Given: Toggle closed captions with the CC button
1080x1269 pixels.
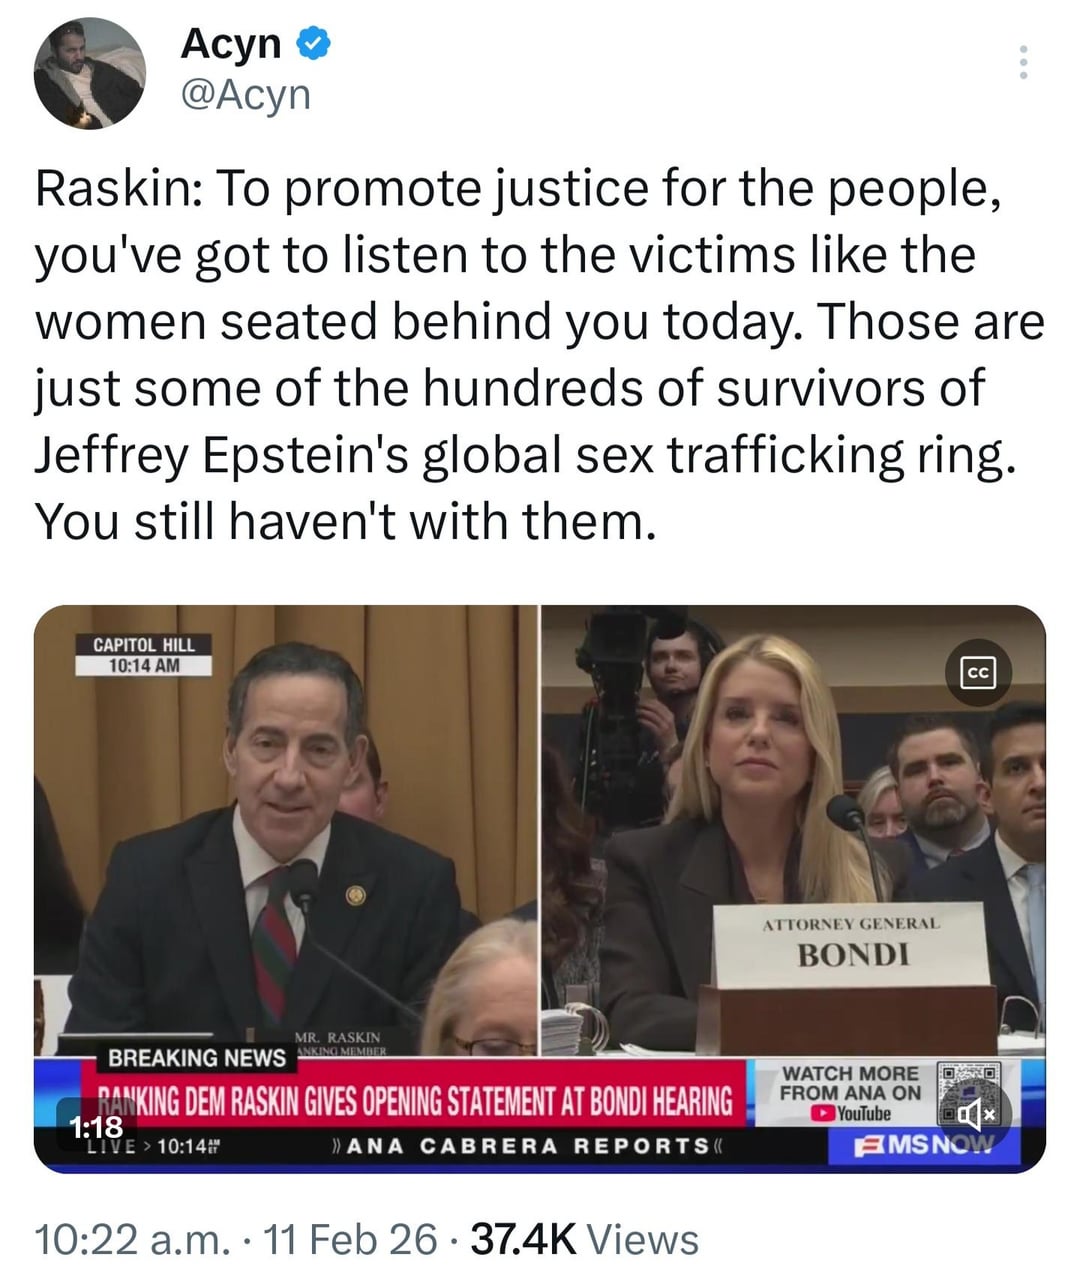Looking at the screenshot, I should point(977,675).
